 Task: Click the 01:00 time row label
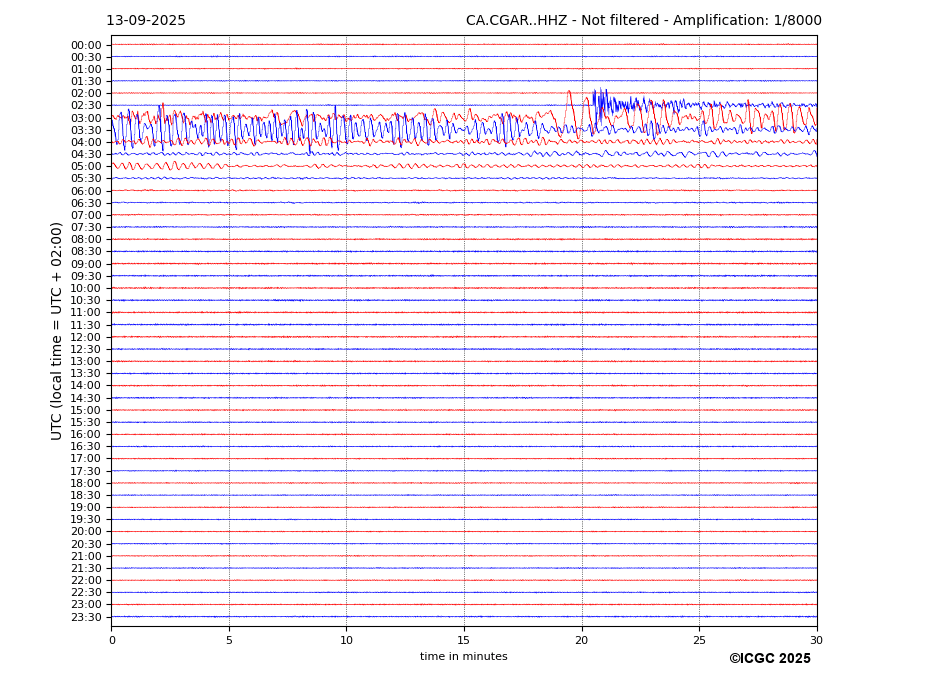pos(86,70)
